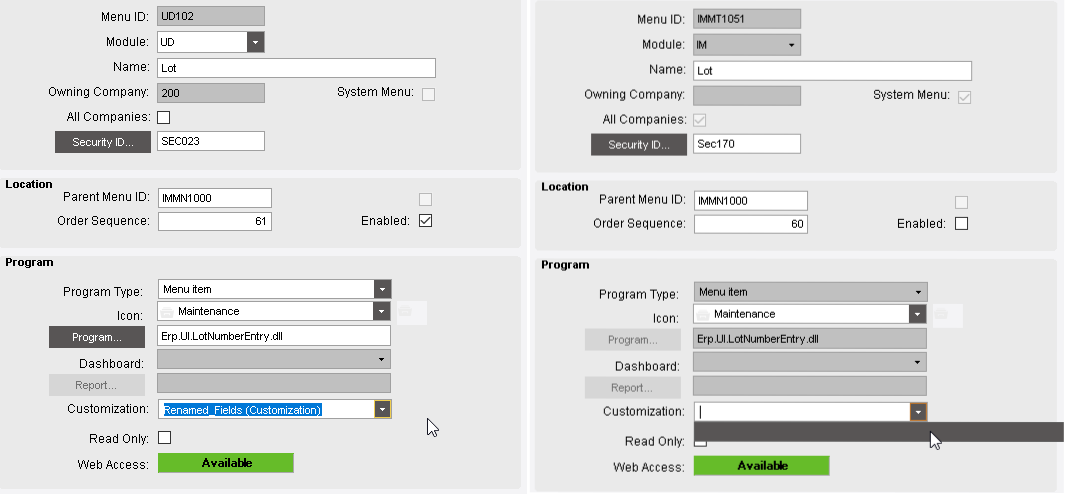Click the dark Customization dropdown list panel
The height and width of the screenshot is (495, 1068).
tap(879, 432)
